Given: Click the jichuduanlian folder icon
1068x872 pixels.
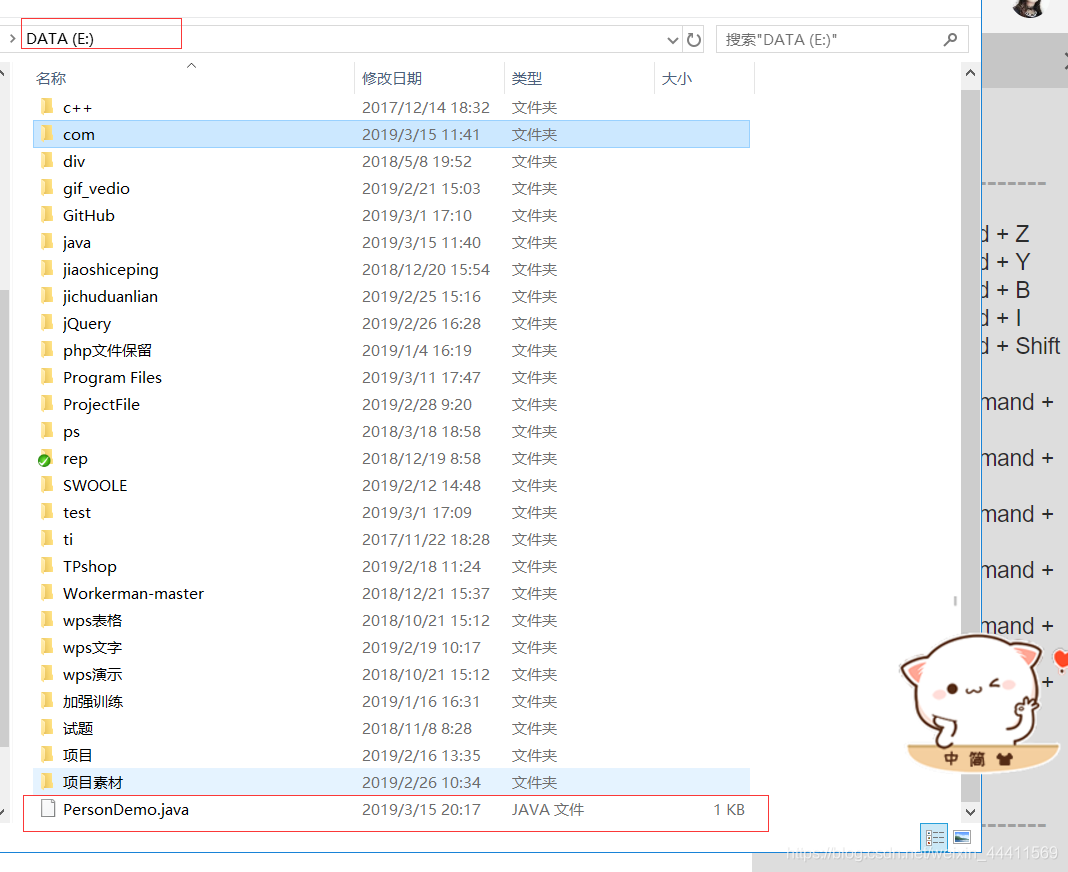Looking at the screenshot, I should (x=47, y=296).
